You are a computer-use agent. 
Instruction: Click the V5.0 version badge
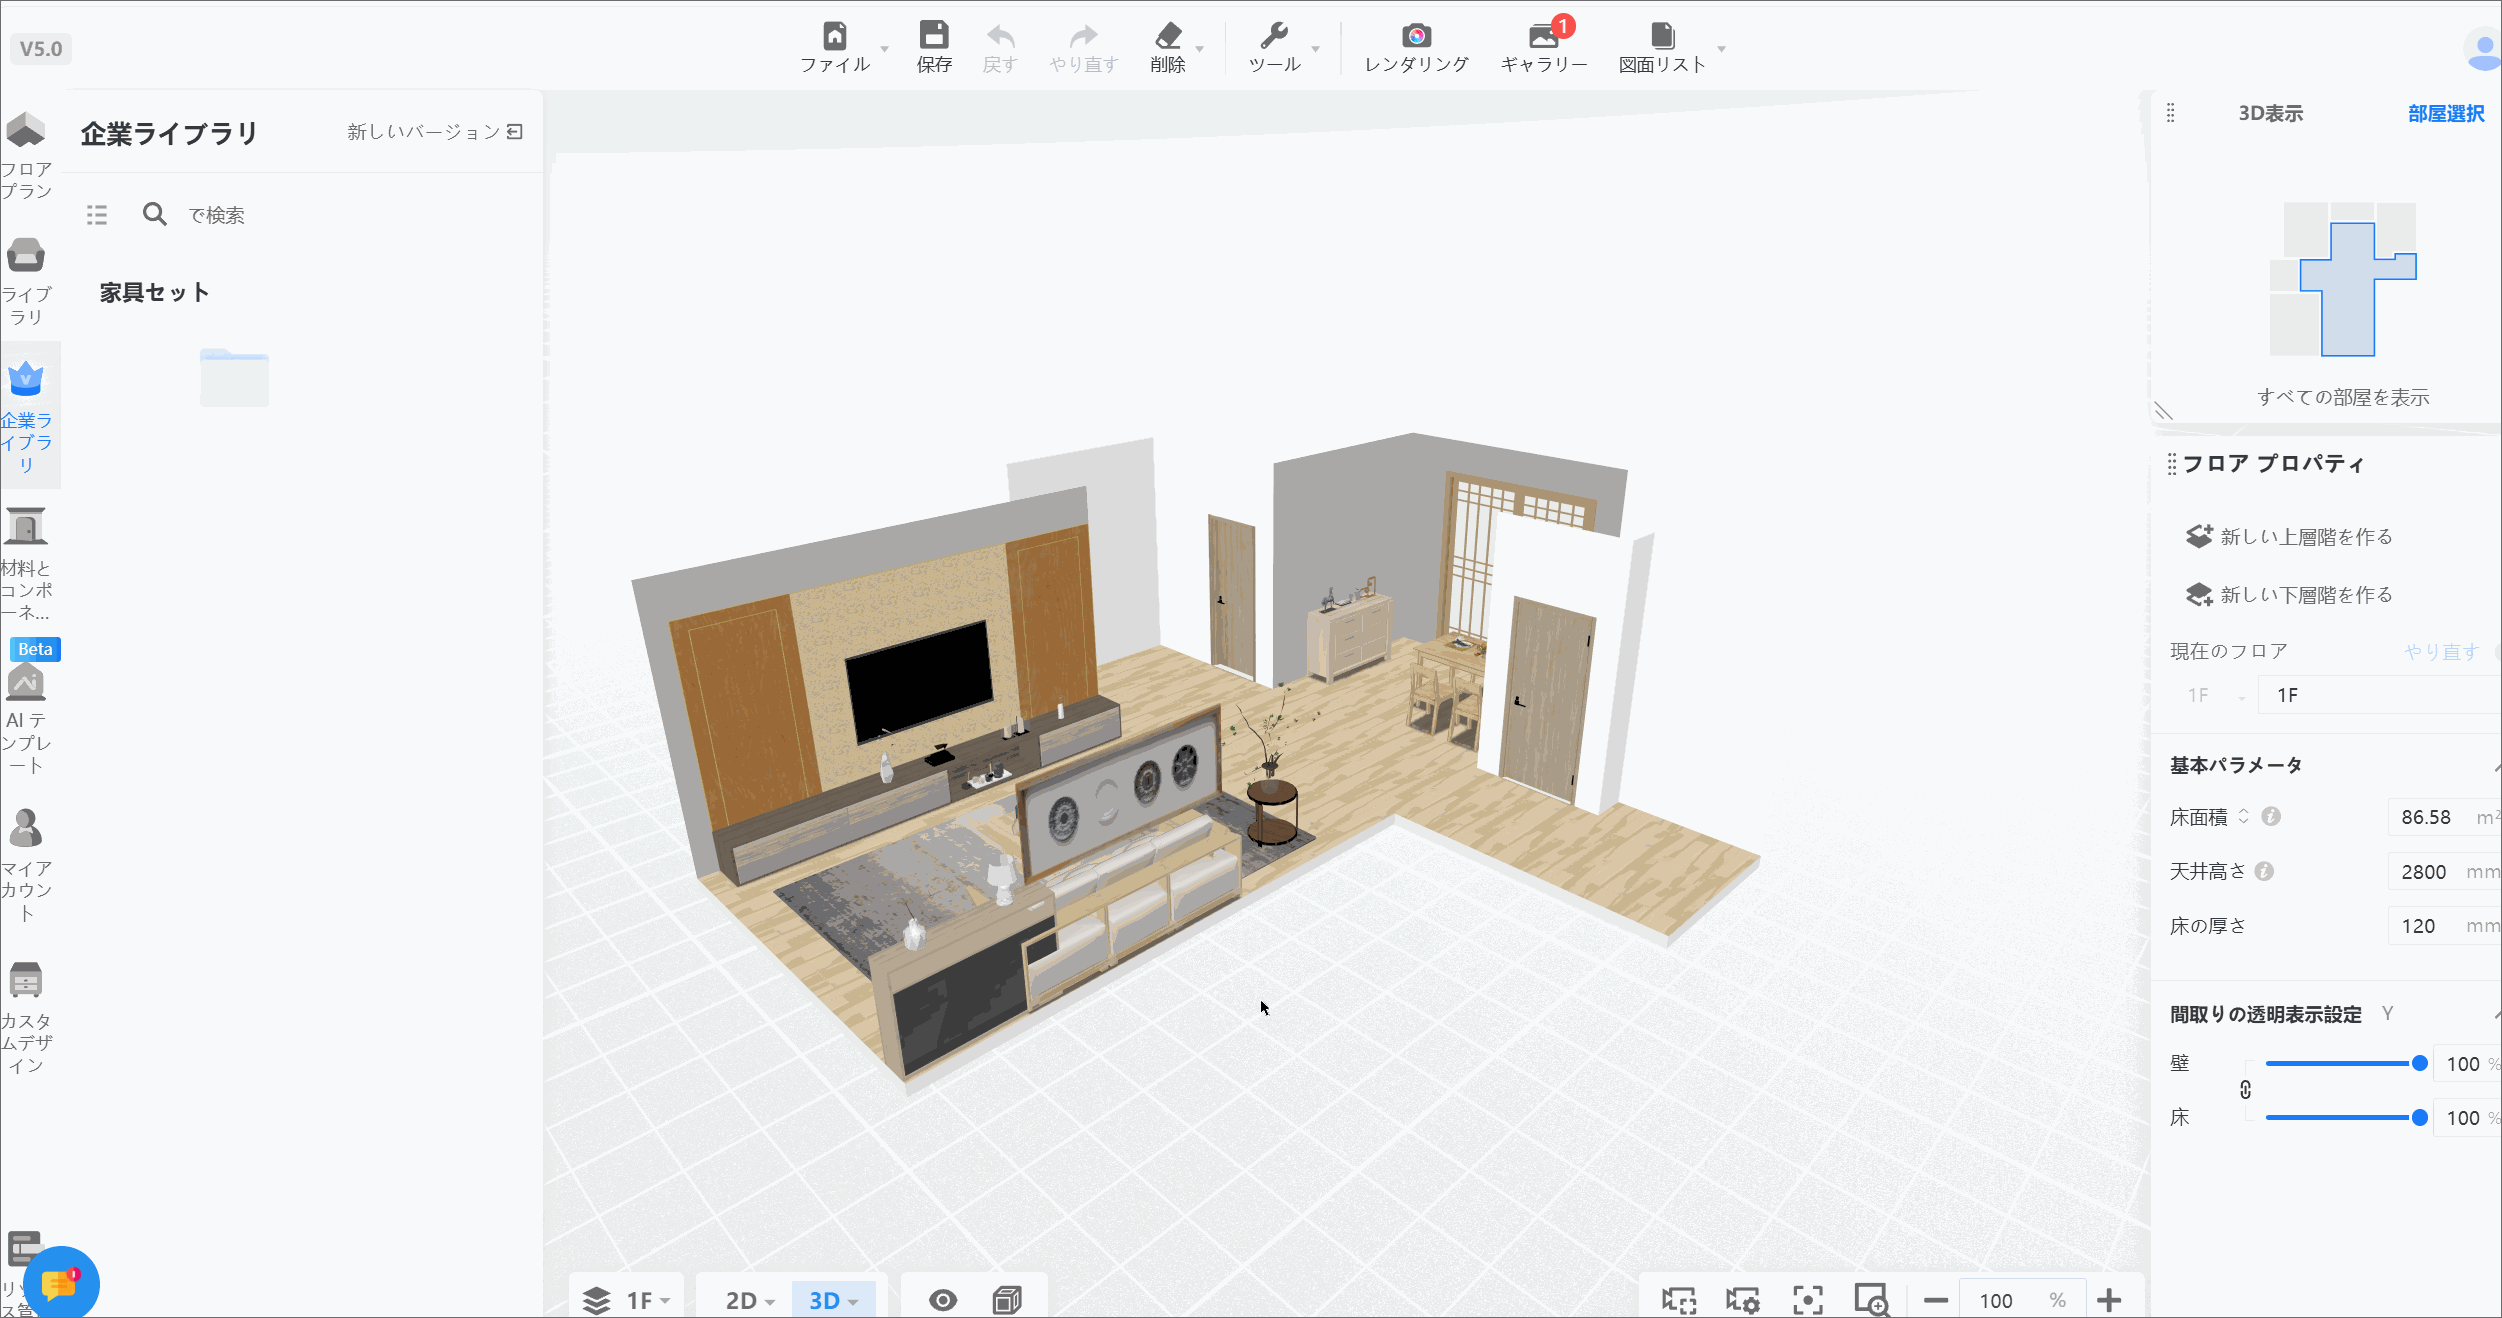click(41, 48)
